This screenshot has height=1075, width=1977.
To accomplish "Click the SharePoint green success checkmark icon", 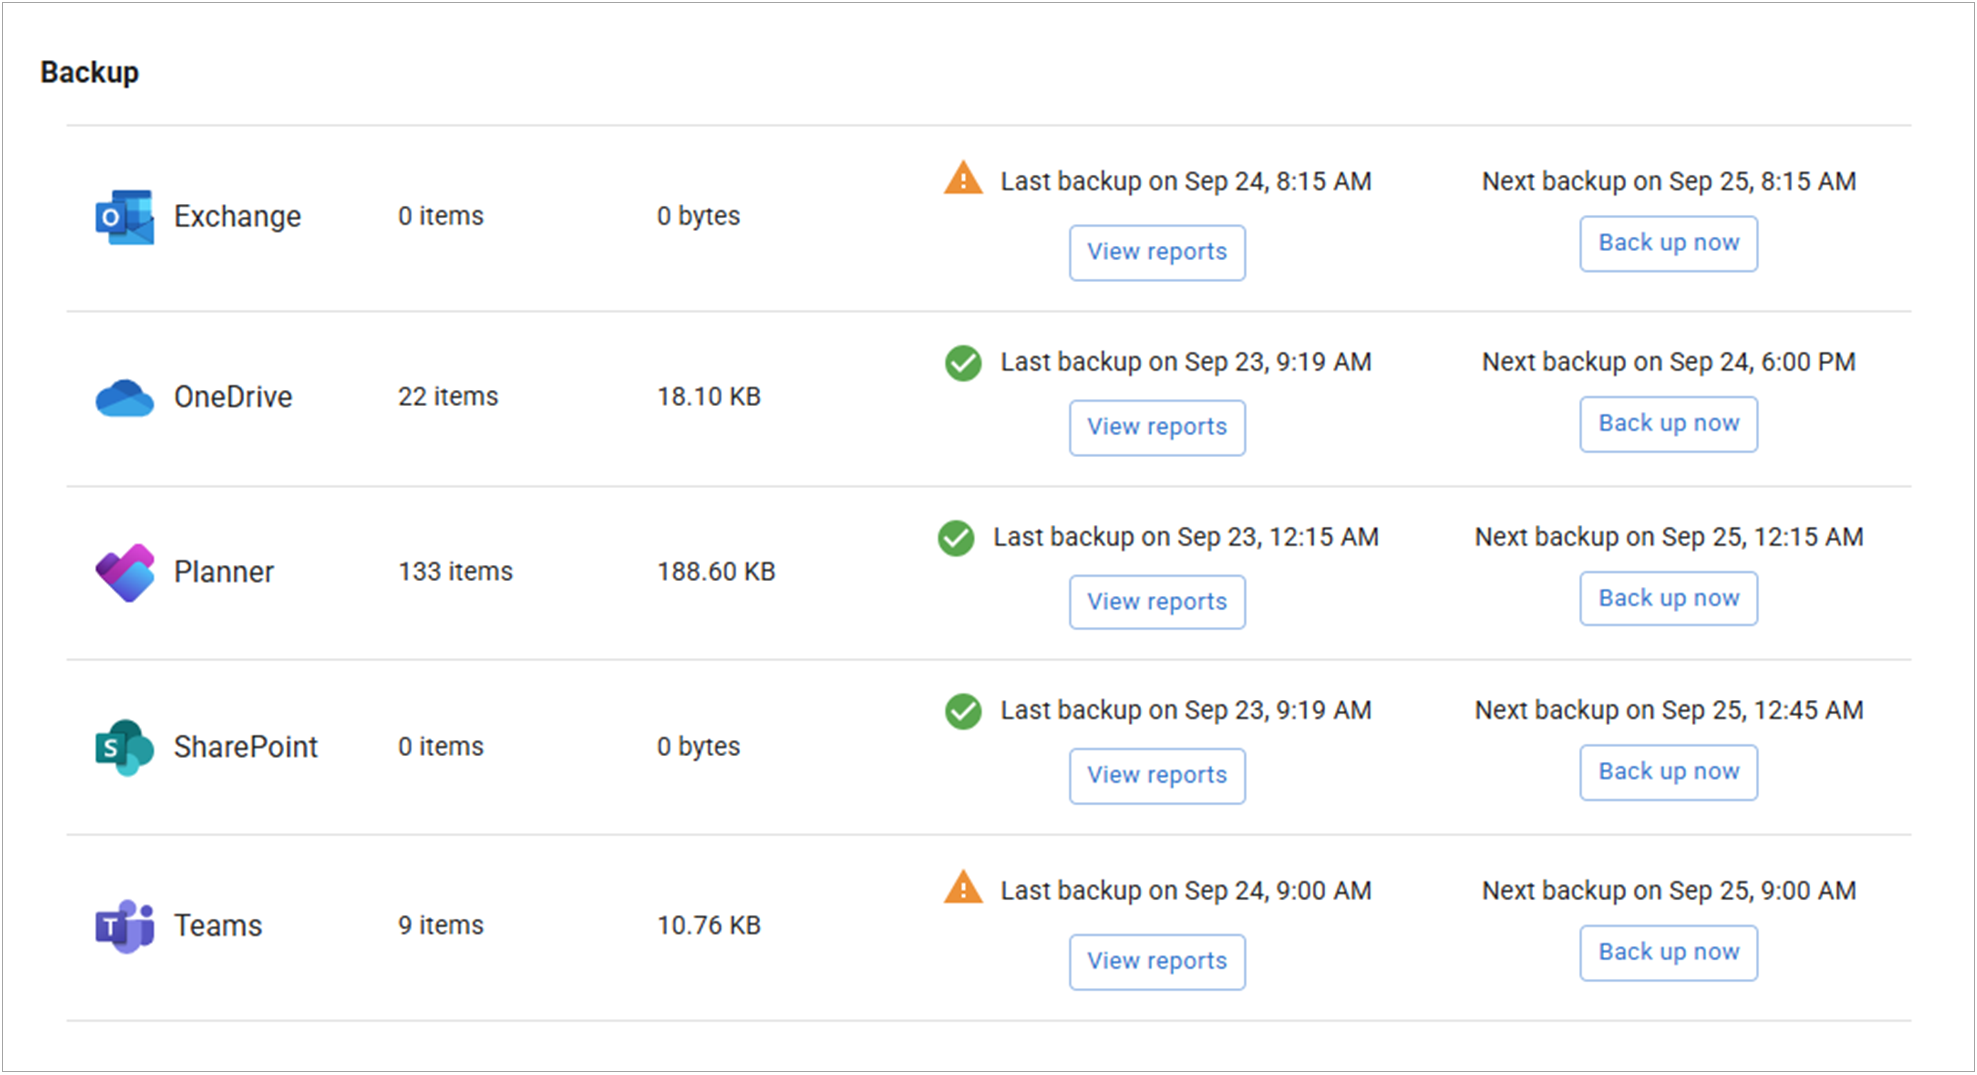I will coord(963,711).
